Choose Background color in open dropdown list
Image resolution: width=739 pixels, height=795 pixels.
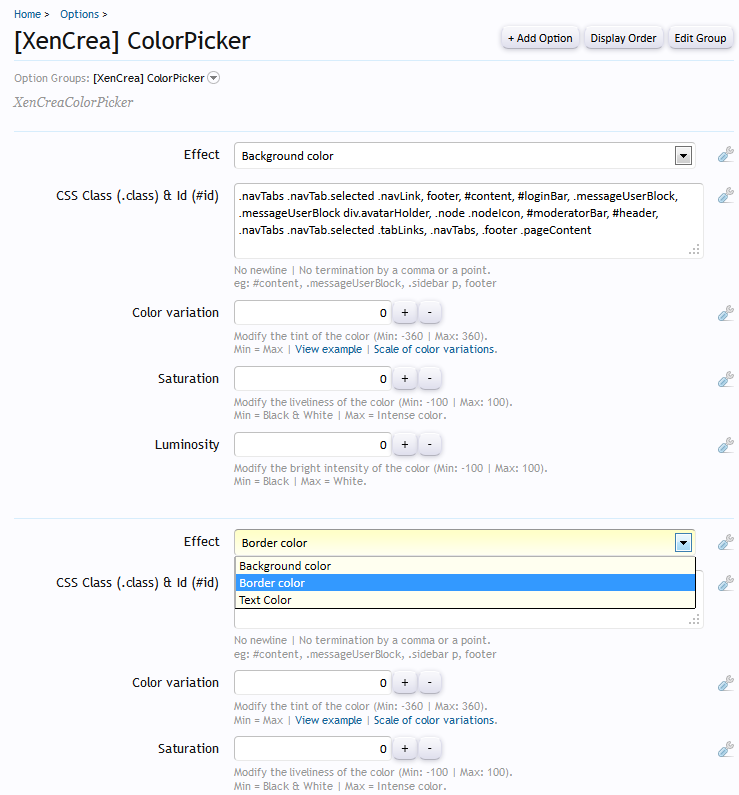click(x=465, y=566)
